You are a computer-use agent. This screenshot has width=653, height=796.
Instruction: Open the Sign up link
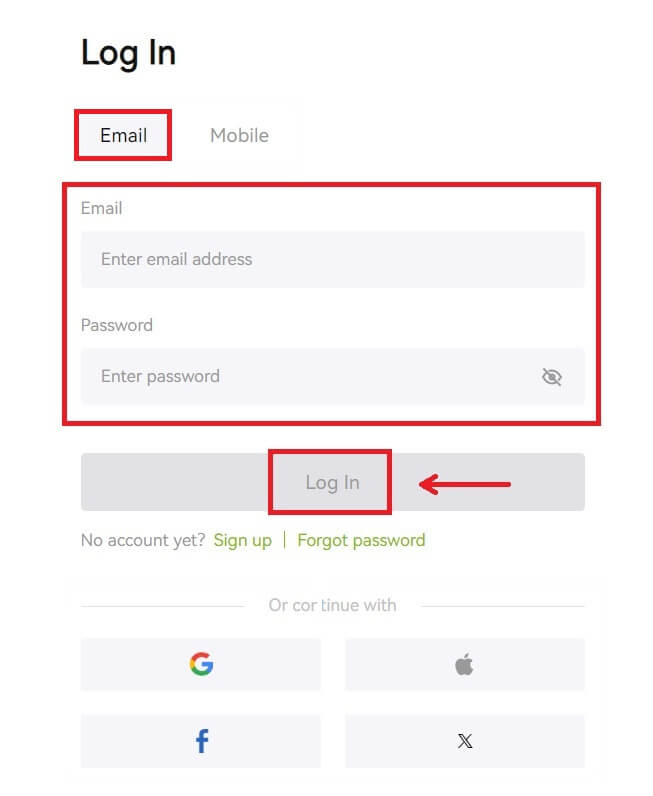242,540
